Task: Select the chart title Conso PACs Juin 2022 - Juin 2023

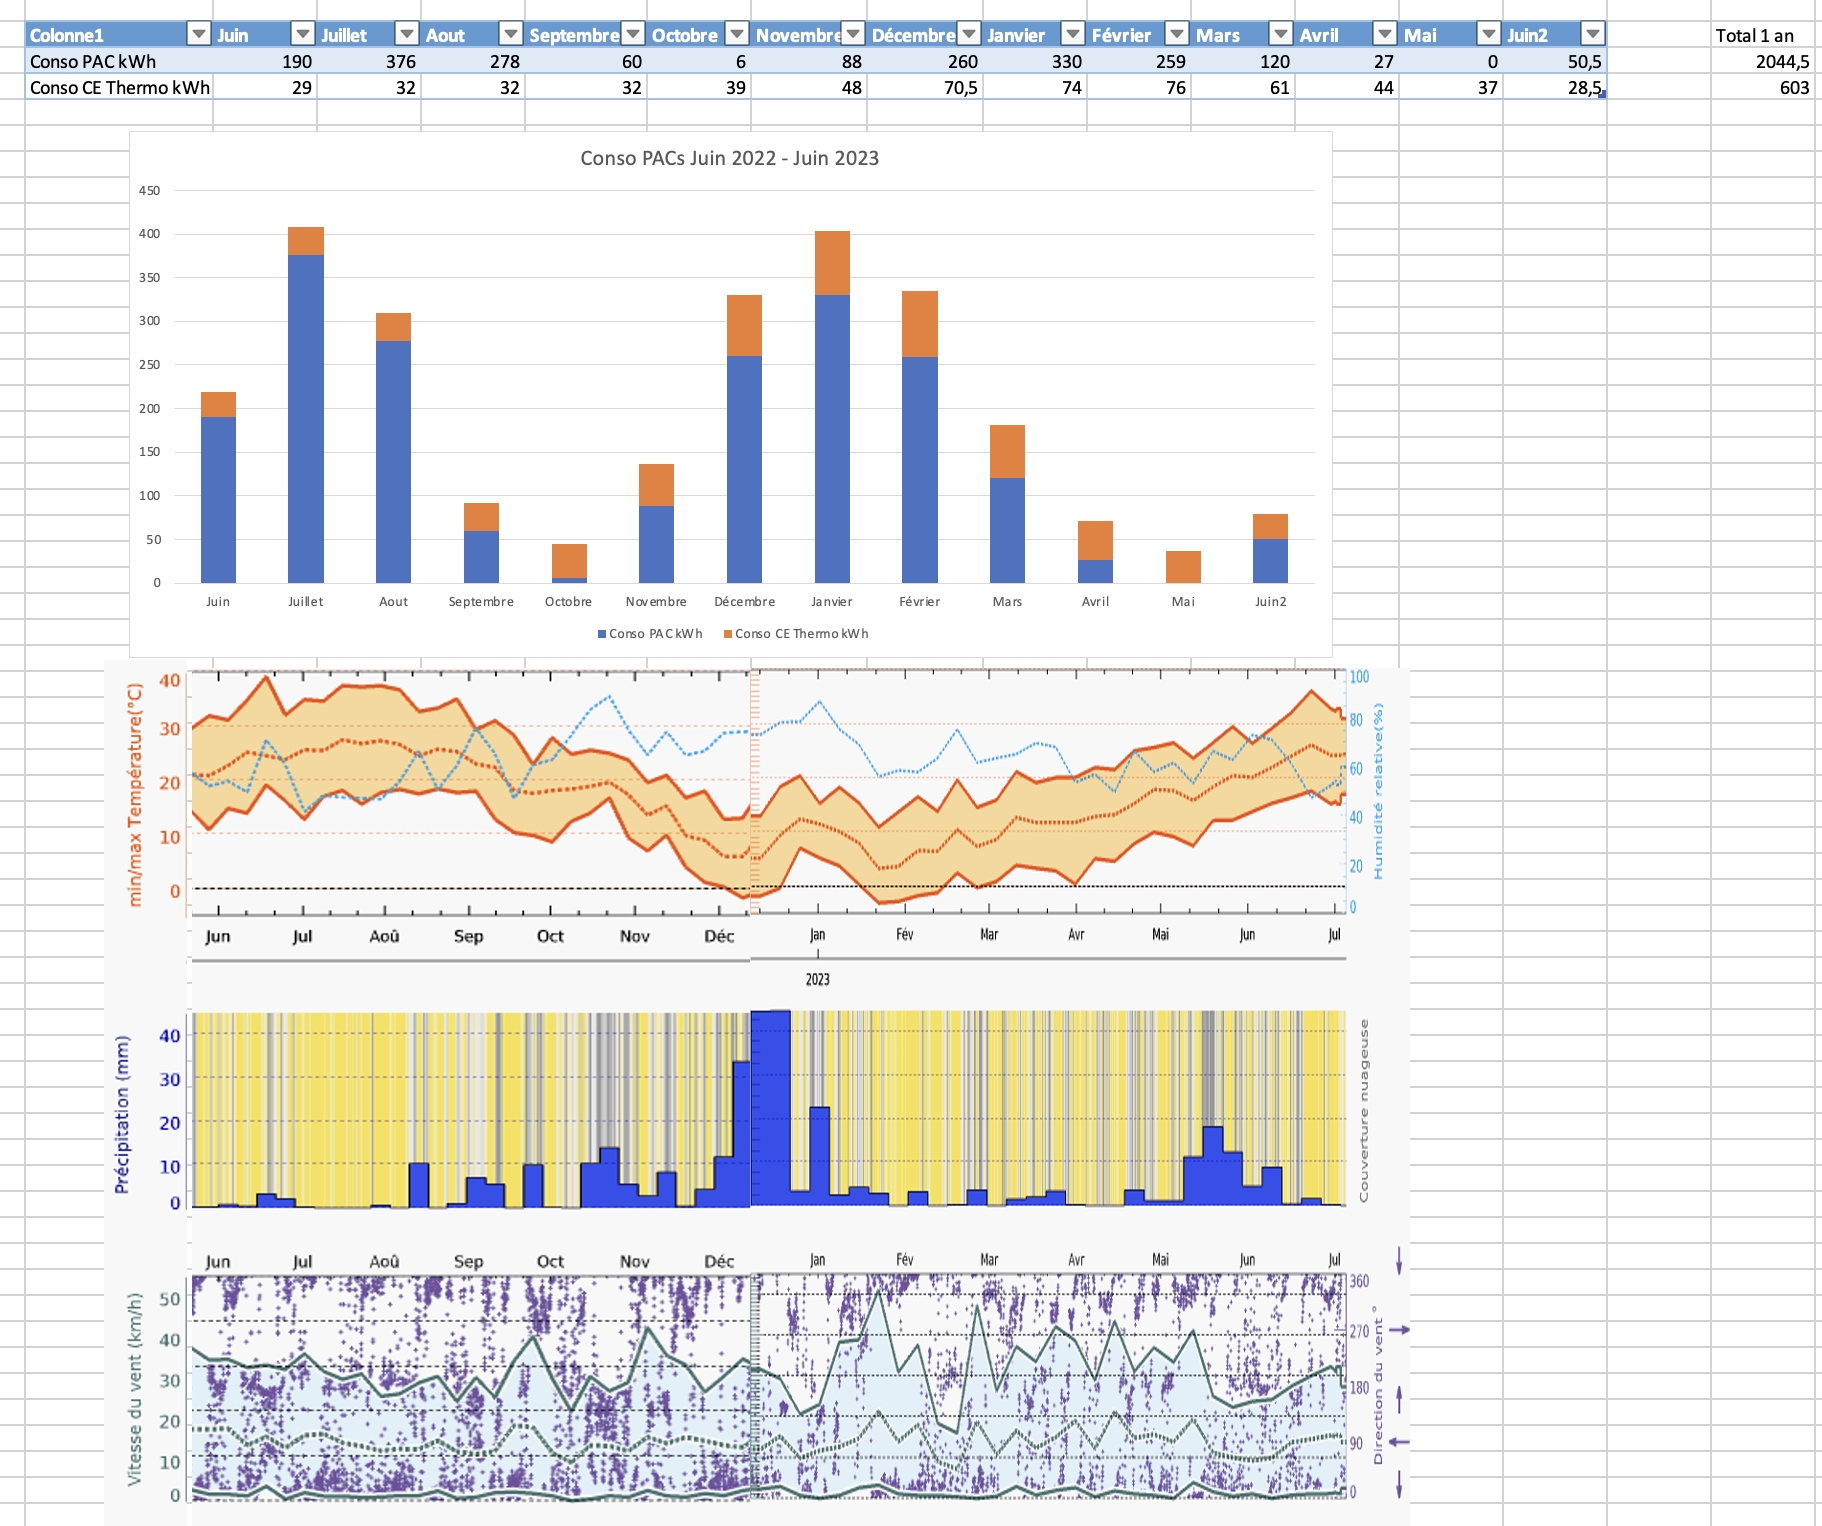Action: click(729, 158)
